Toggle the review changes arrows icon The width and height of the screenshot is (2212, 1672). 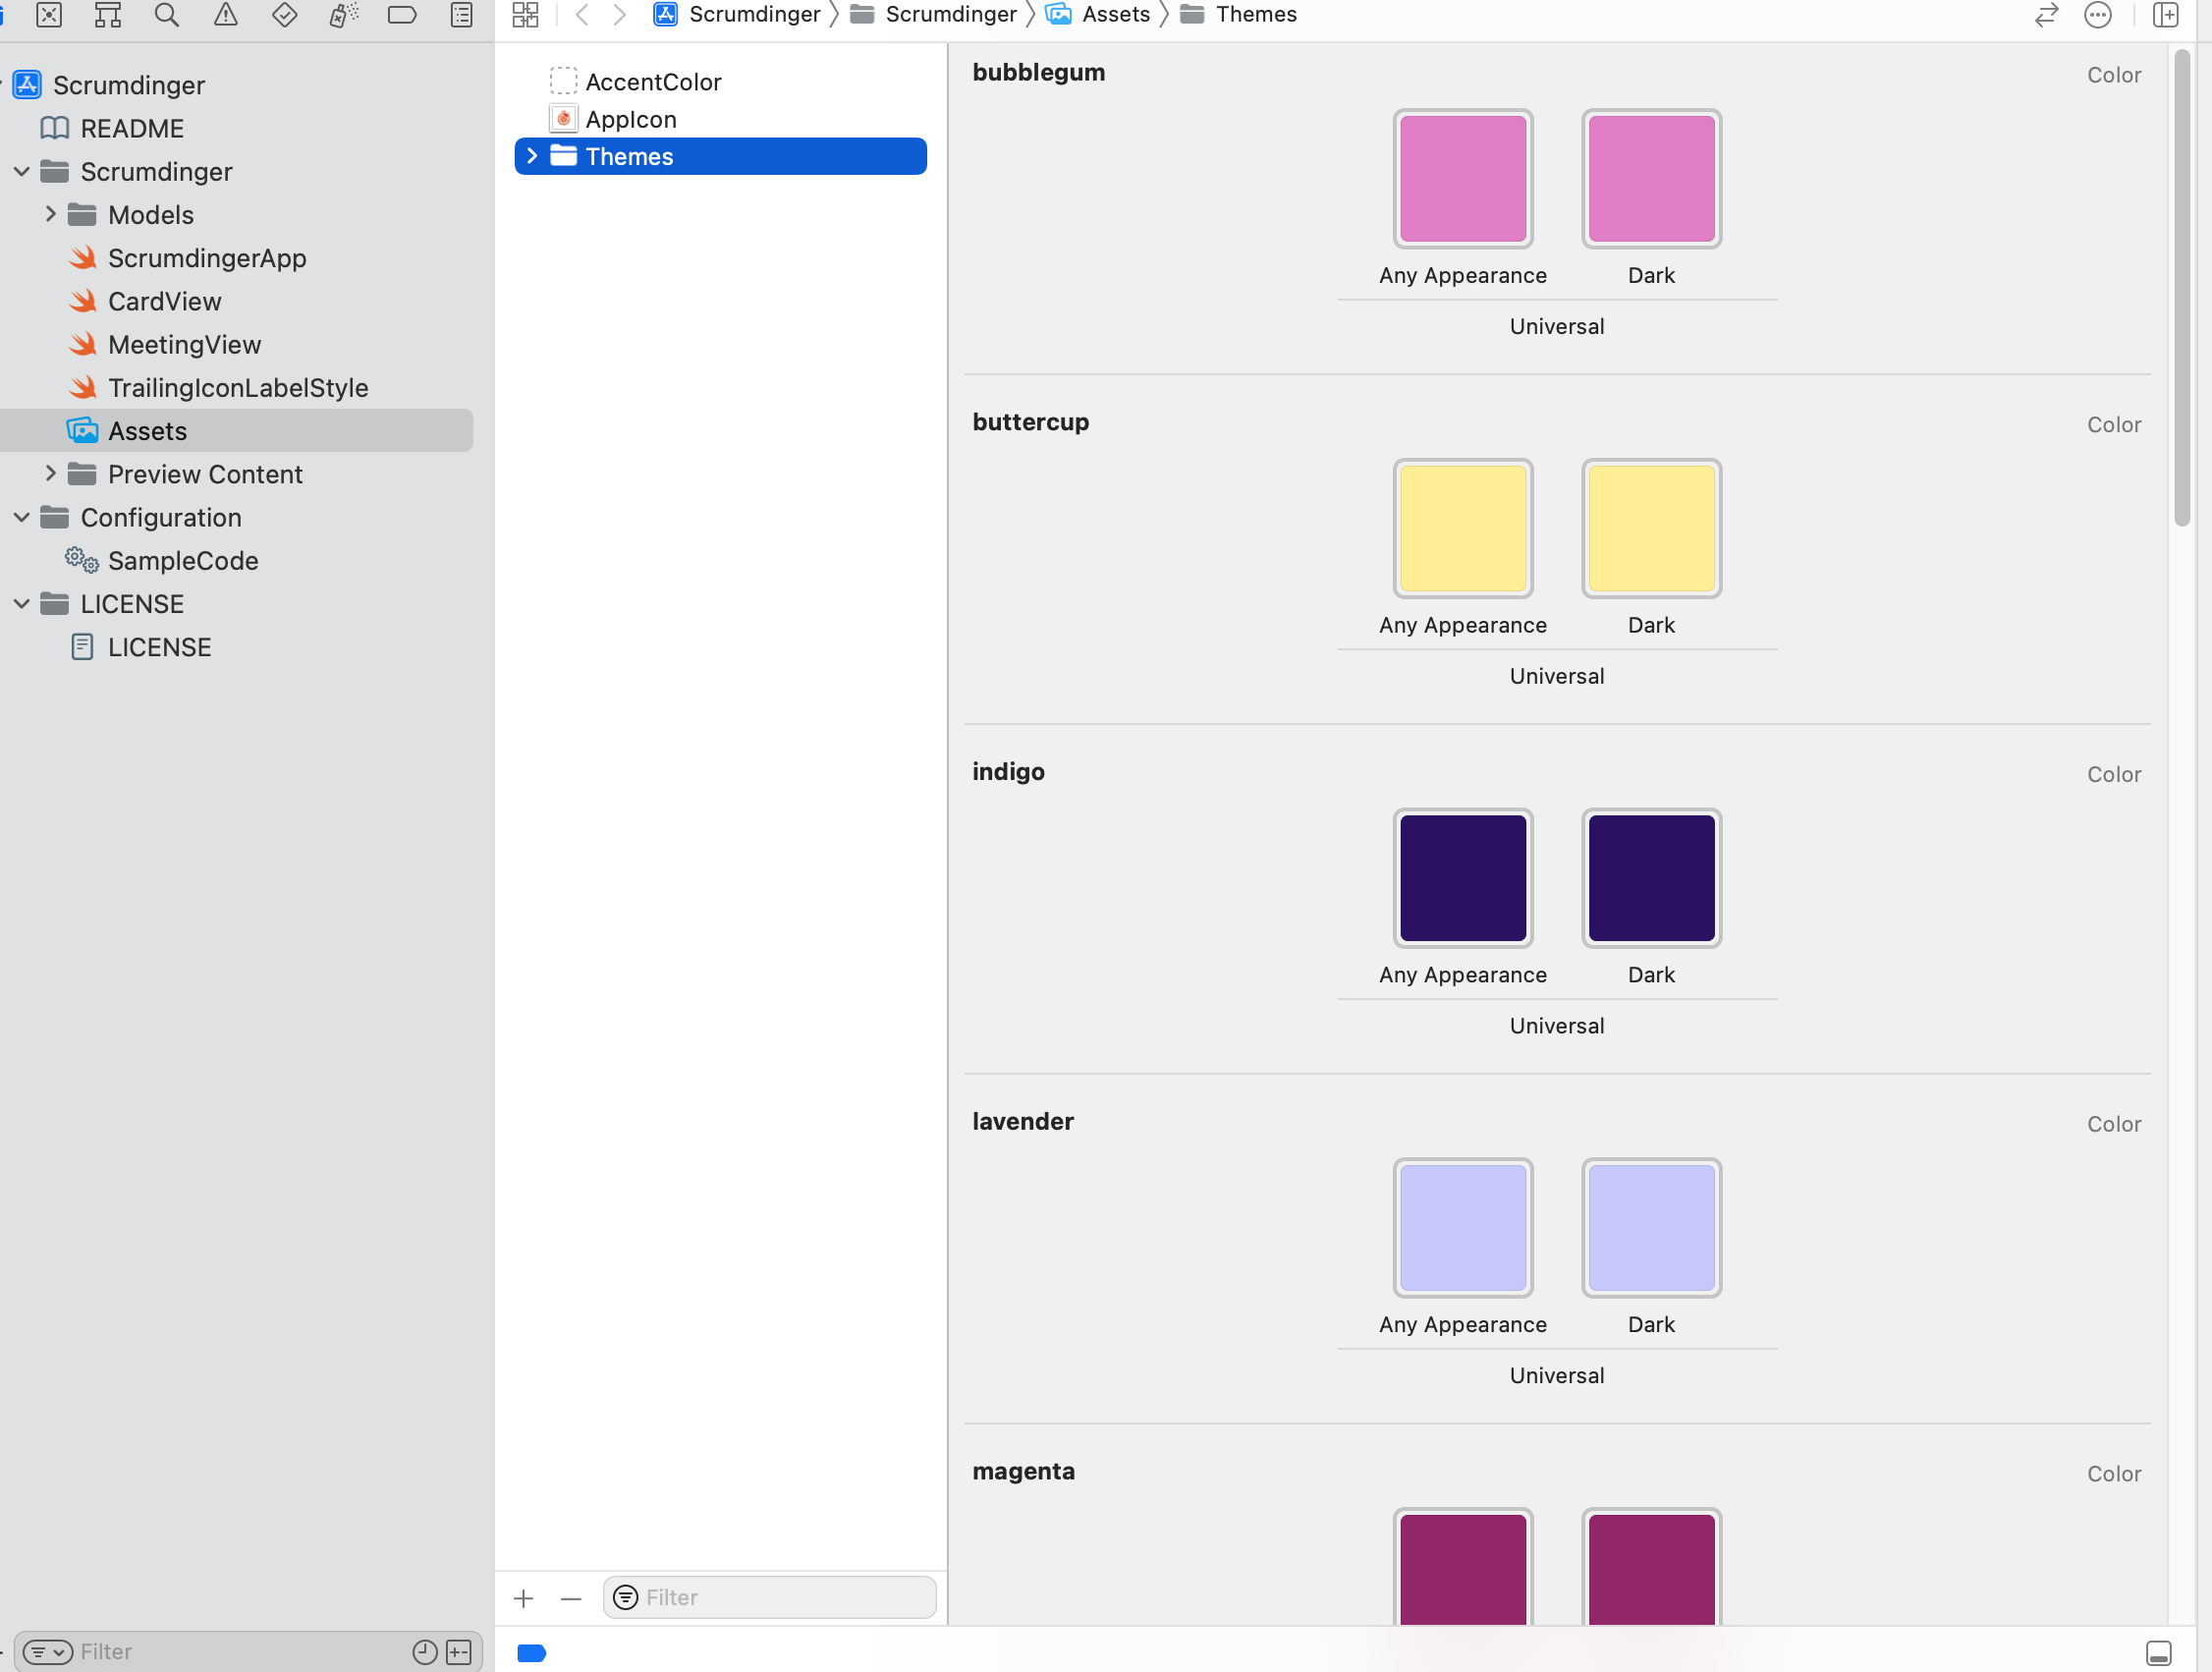coord(2047,15)
